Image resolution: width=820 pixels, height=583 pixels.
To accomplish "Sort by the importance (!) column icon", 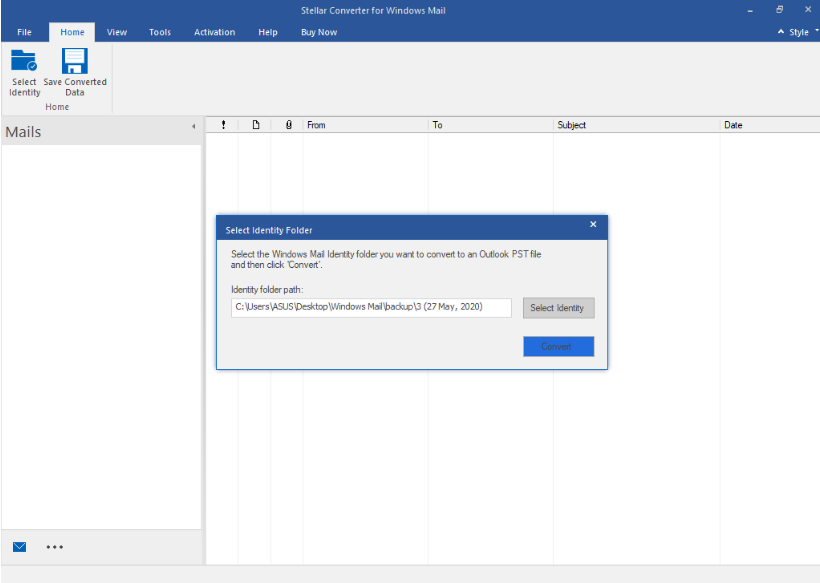I will tap(223, 124).
